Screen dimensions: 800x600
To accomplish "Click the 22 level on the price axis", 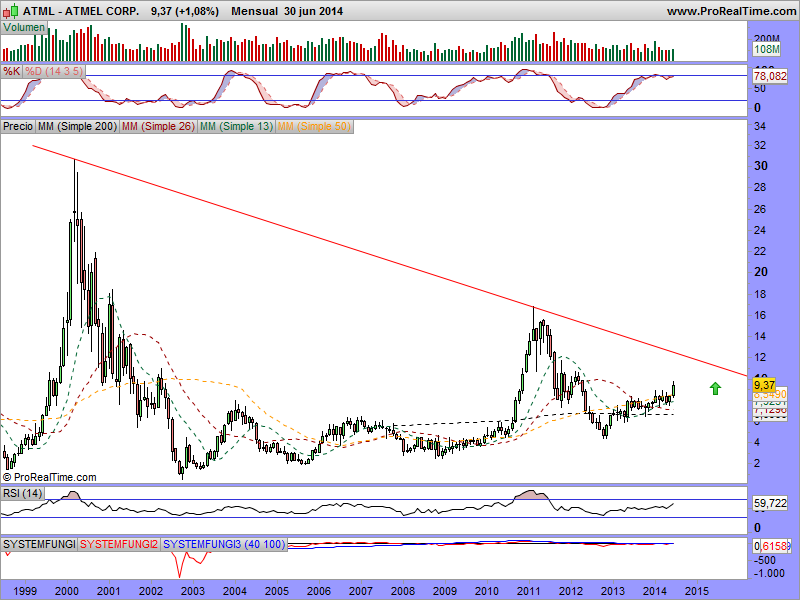I will pyautogui.click(x=760, y=251).
